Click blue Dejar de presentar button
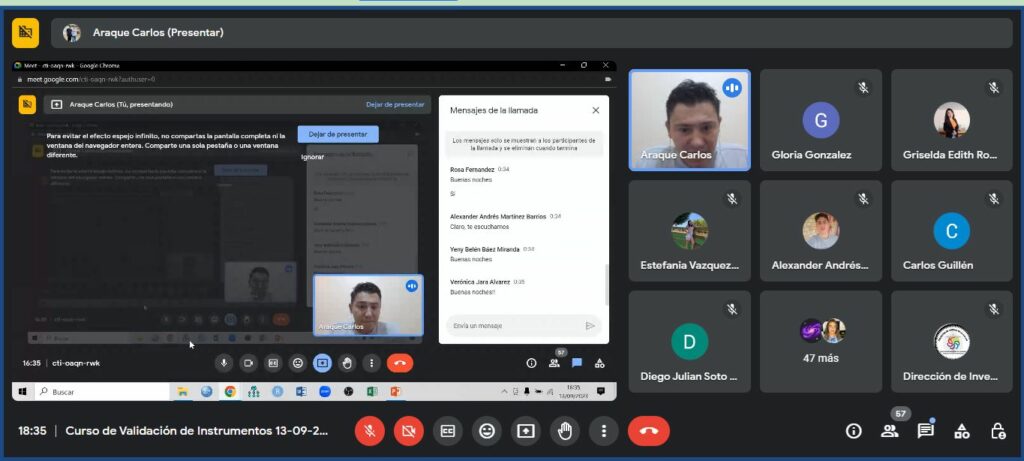The image size is (1024, 461). click(338, 134)
